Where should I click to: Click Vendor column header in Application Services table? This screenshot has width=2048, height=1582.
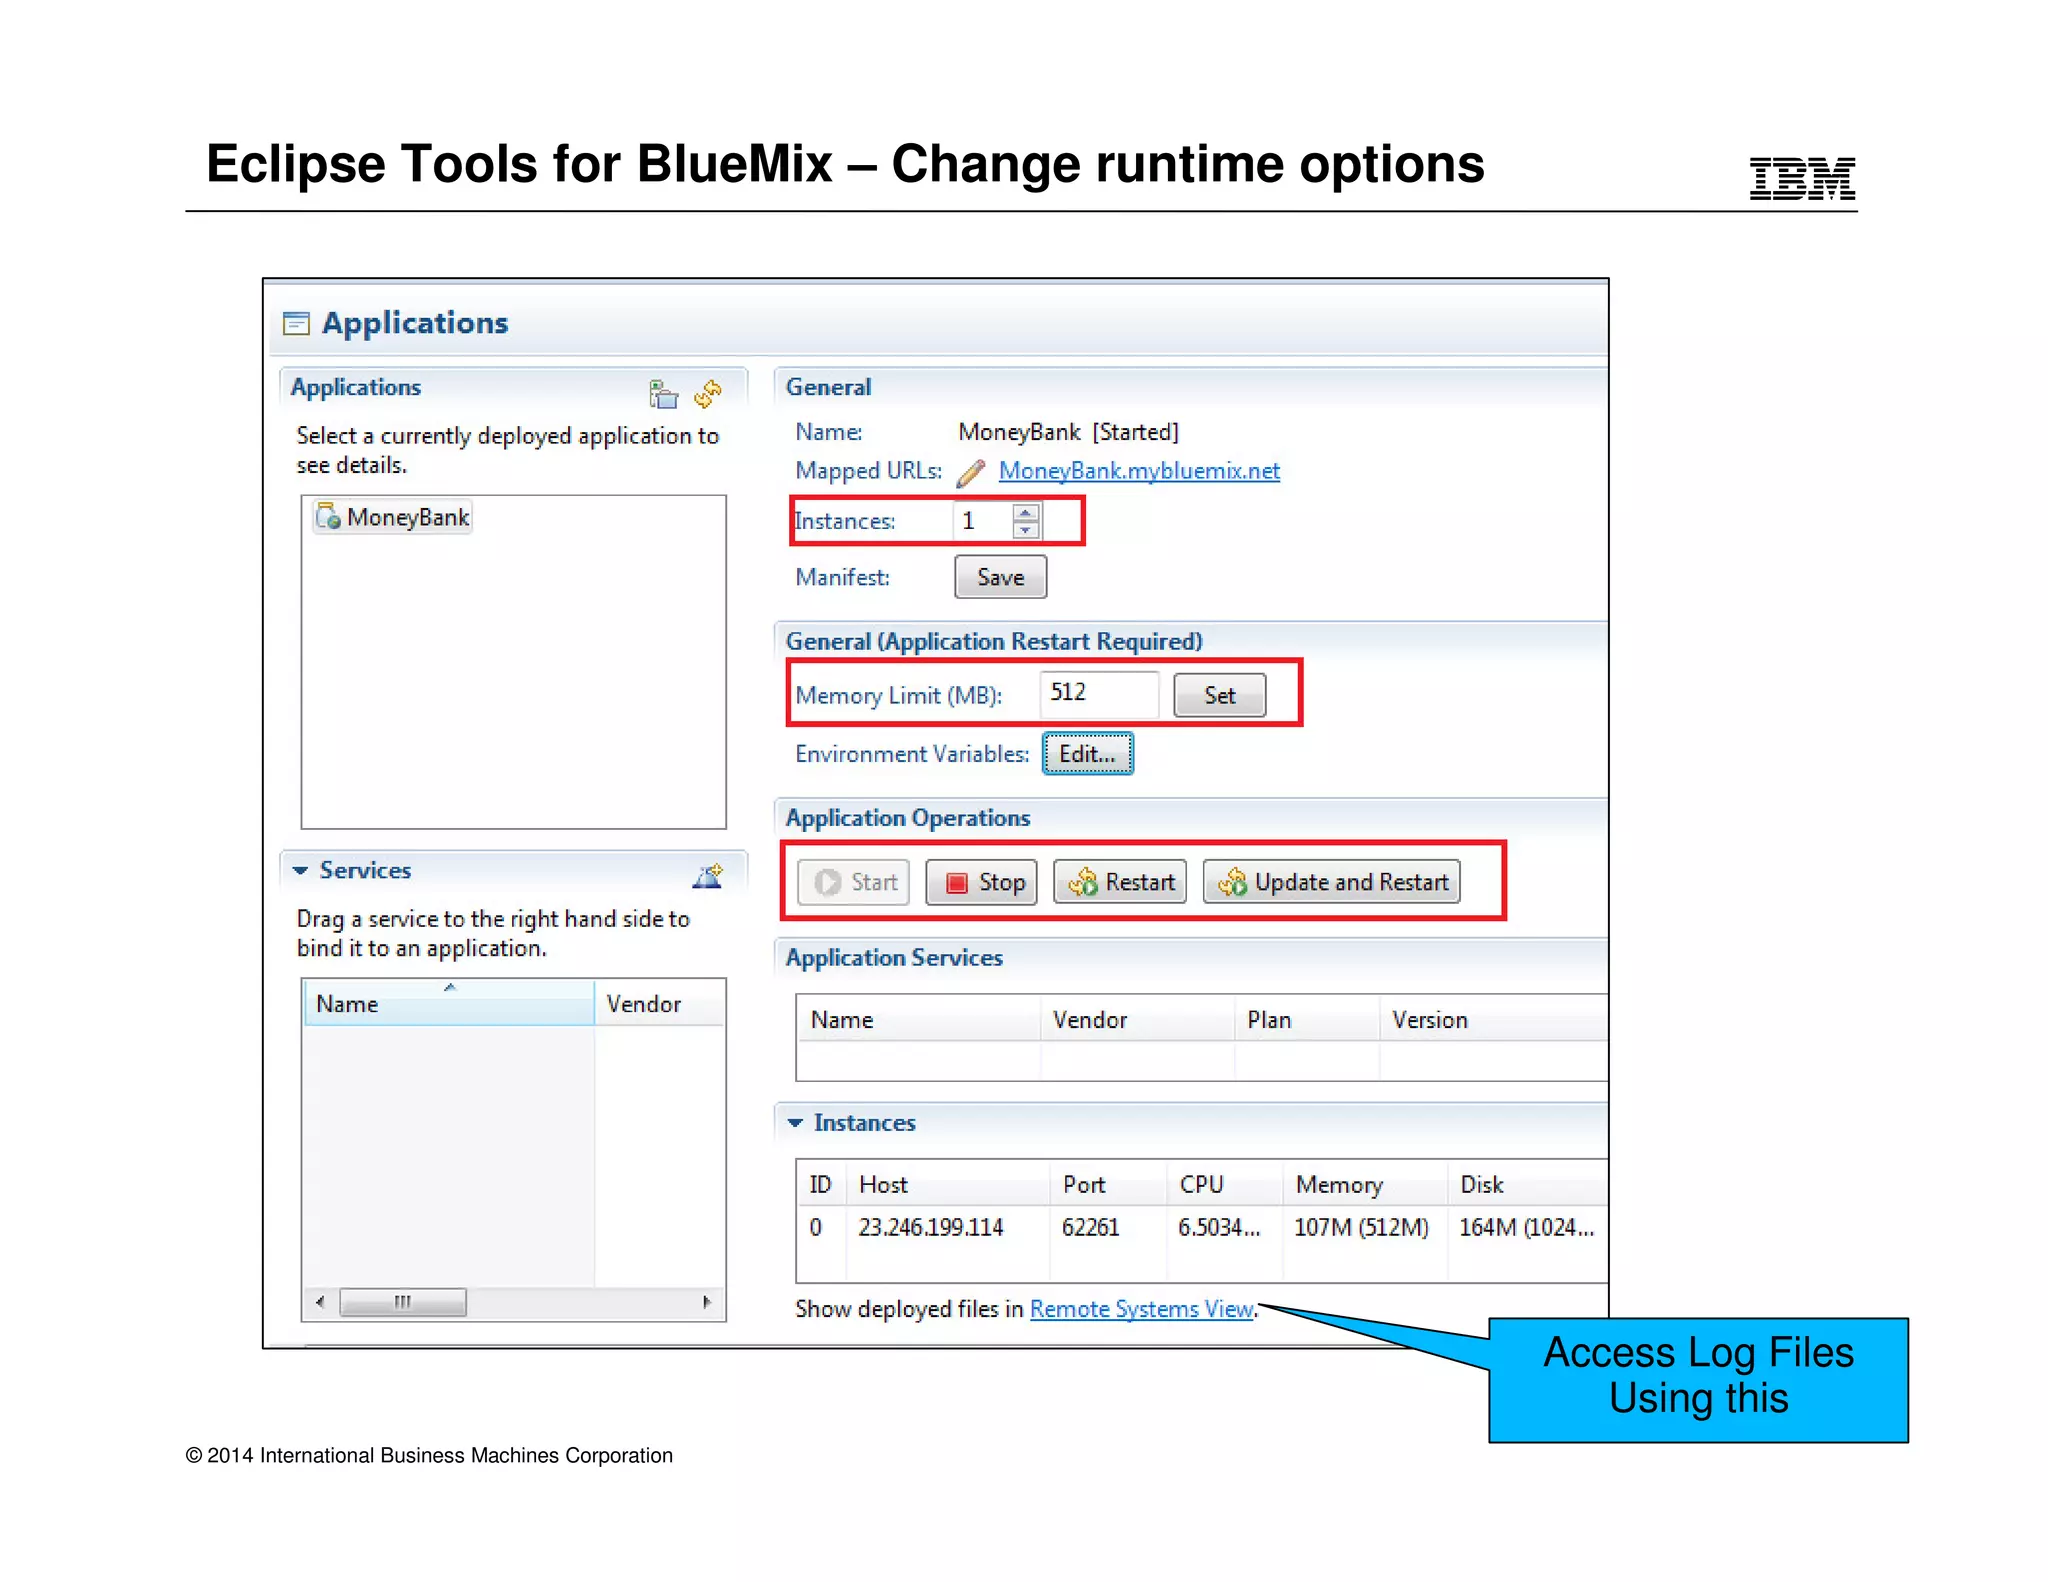pos(1137,1019)
